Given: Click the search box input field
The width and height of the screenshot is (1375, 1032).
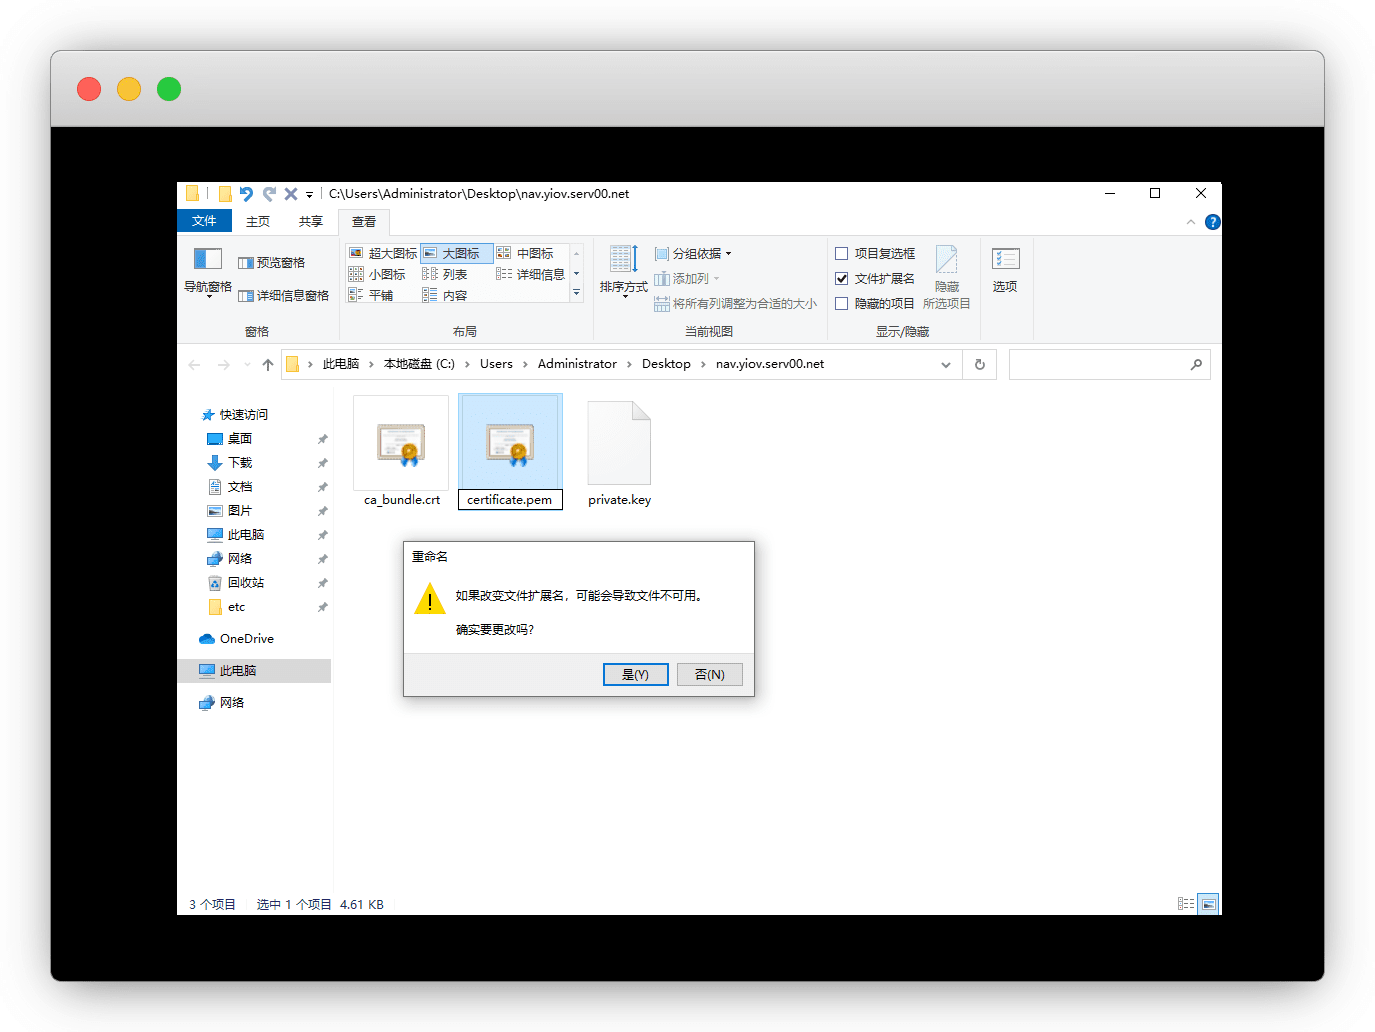Looking at the screenshot, I should tap(1098, 365).
